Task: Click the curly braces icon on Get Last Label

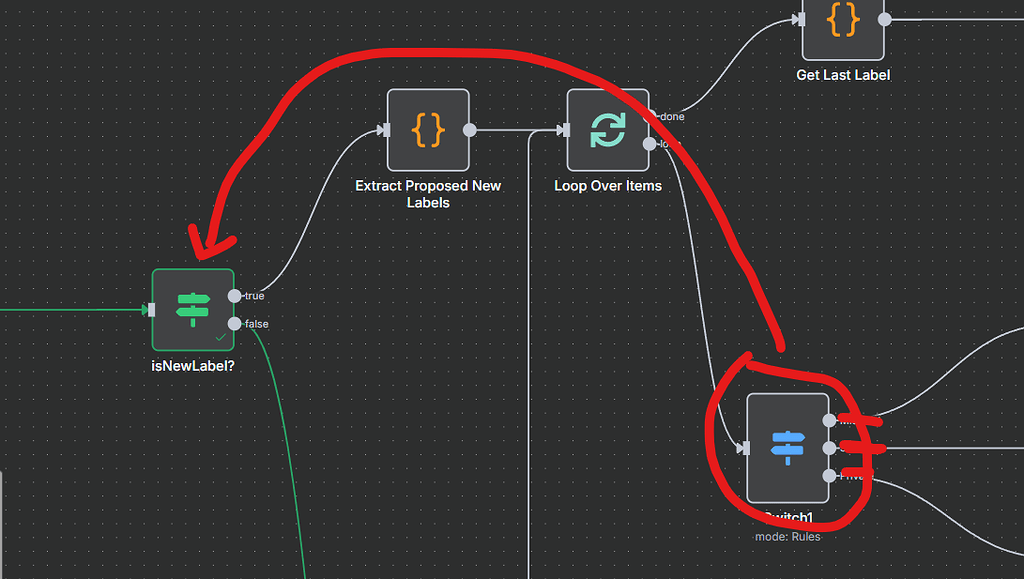Action: pos(843,17)
